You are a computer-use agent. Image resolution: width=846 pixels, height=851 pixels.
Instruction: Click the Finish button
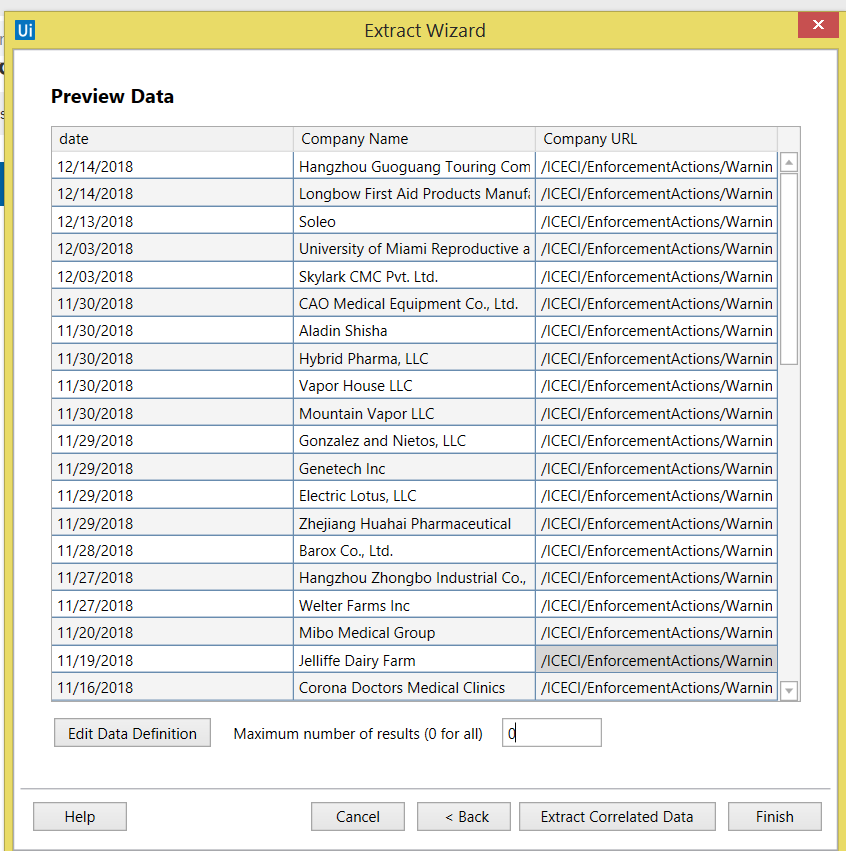[774, 816]
